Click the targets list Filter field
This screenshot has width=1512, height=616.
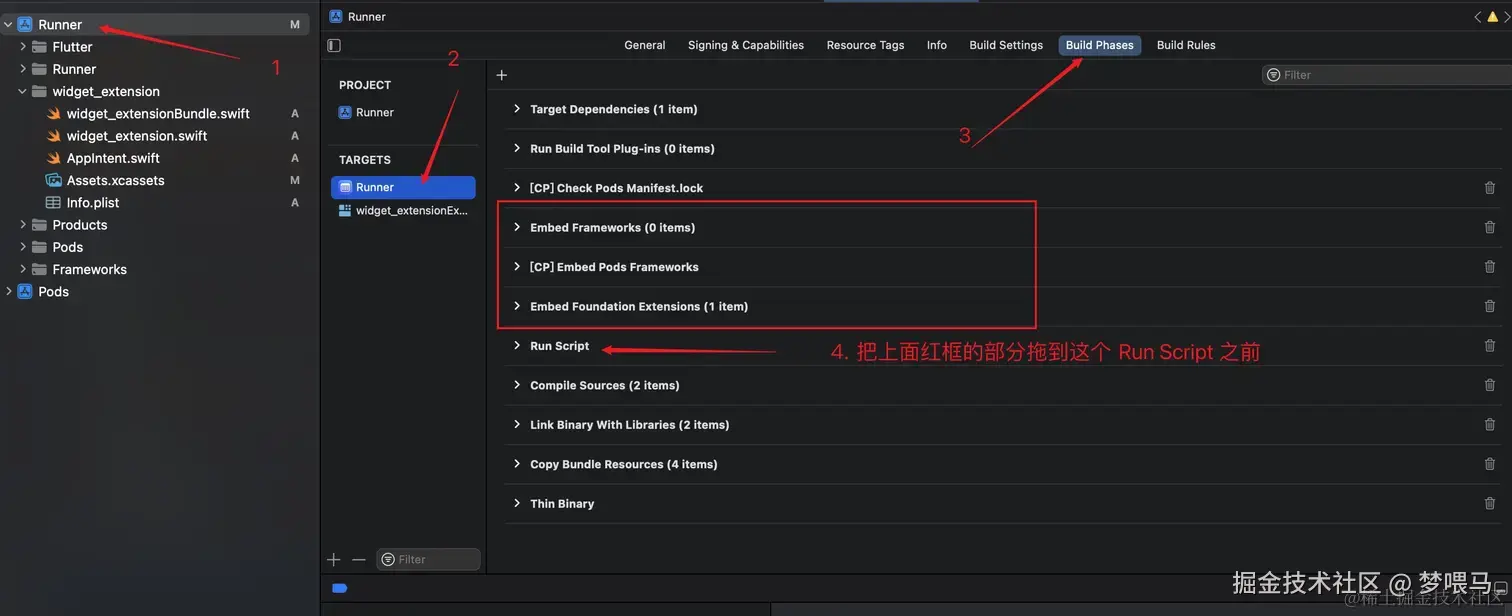(428, 560)
